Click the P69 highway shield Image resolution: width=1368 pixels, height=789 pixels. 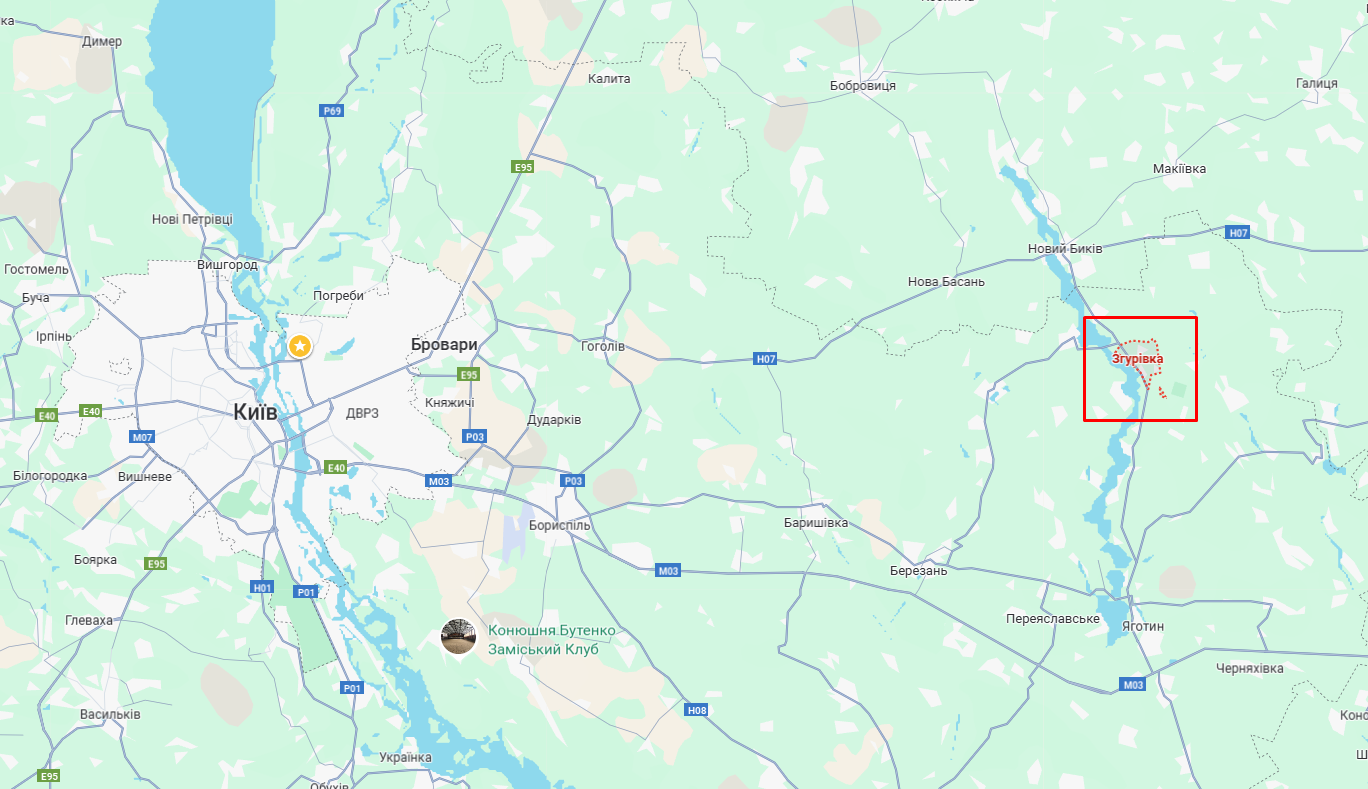pos(332,110)
